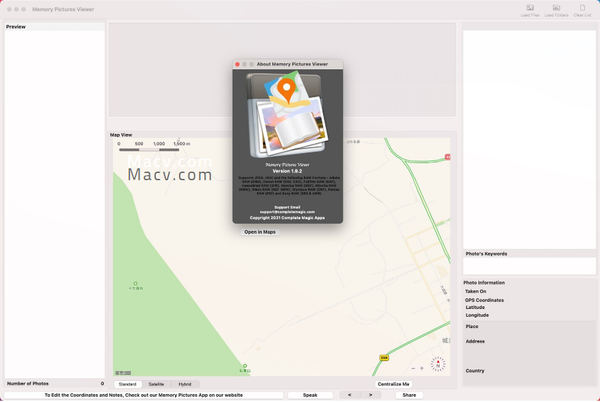Click the Latitude label

(475, 308)
